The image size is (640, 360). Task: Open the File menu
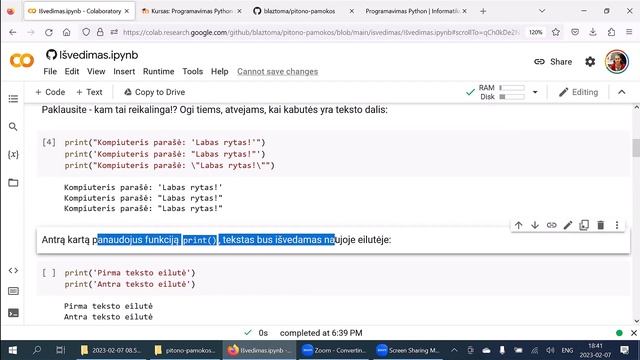(x=50, y=71)
